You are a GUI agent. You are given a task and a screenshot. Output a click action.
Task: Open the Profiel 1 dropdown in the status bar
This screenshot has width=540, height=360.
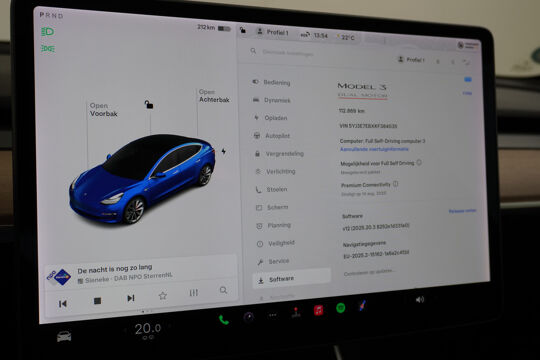tap(273, 32)
